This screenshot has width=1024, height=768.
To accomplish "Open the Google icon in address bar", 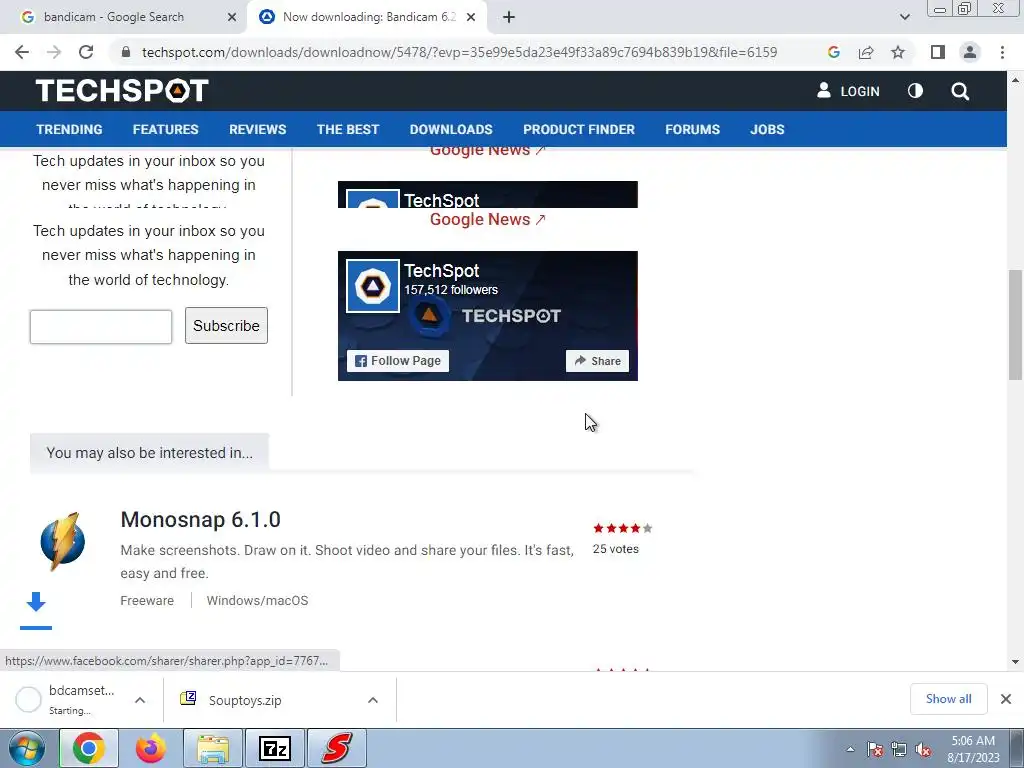I will tap(833, 52).
